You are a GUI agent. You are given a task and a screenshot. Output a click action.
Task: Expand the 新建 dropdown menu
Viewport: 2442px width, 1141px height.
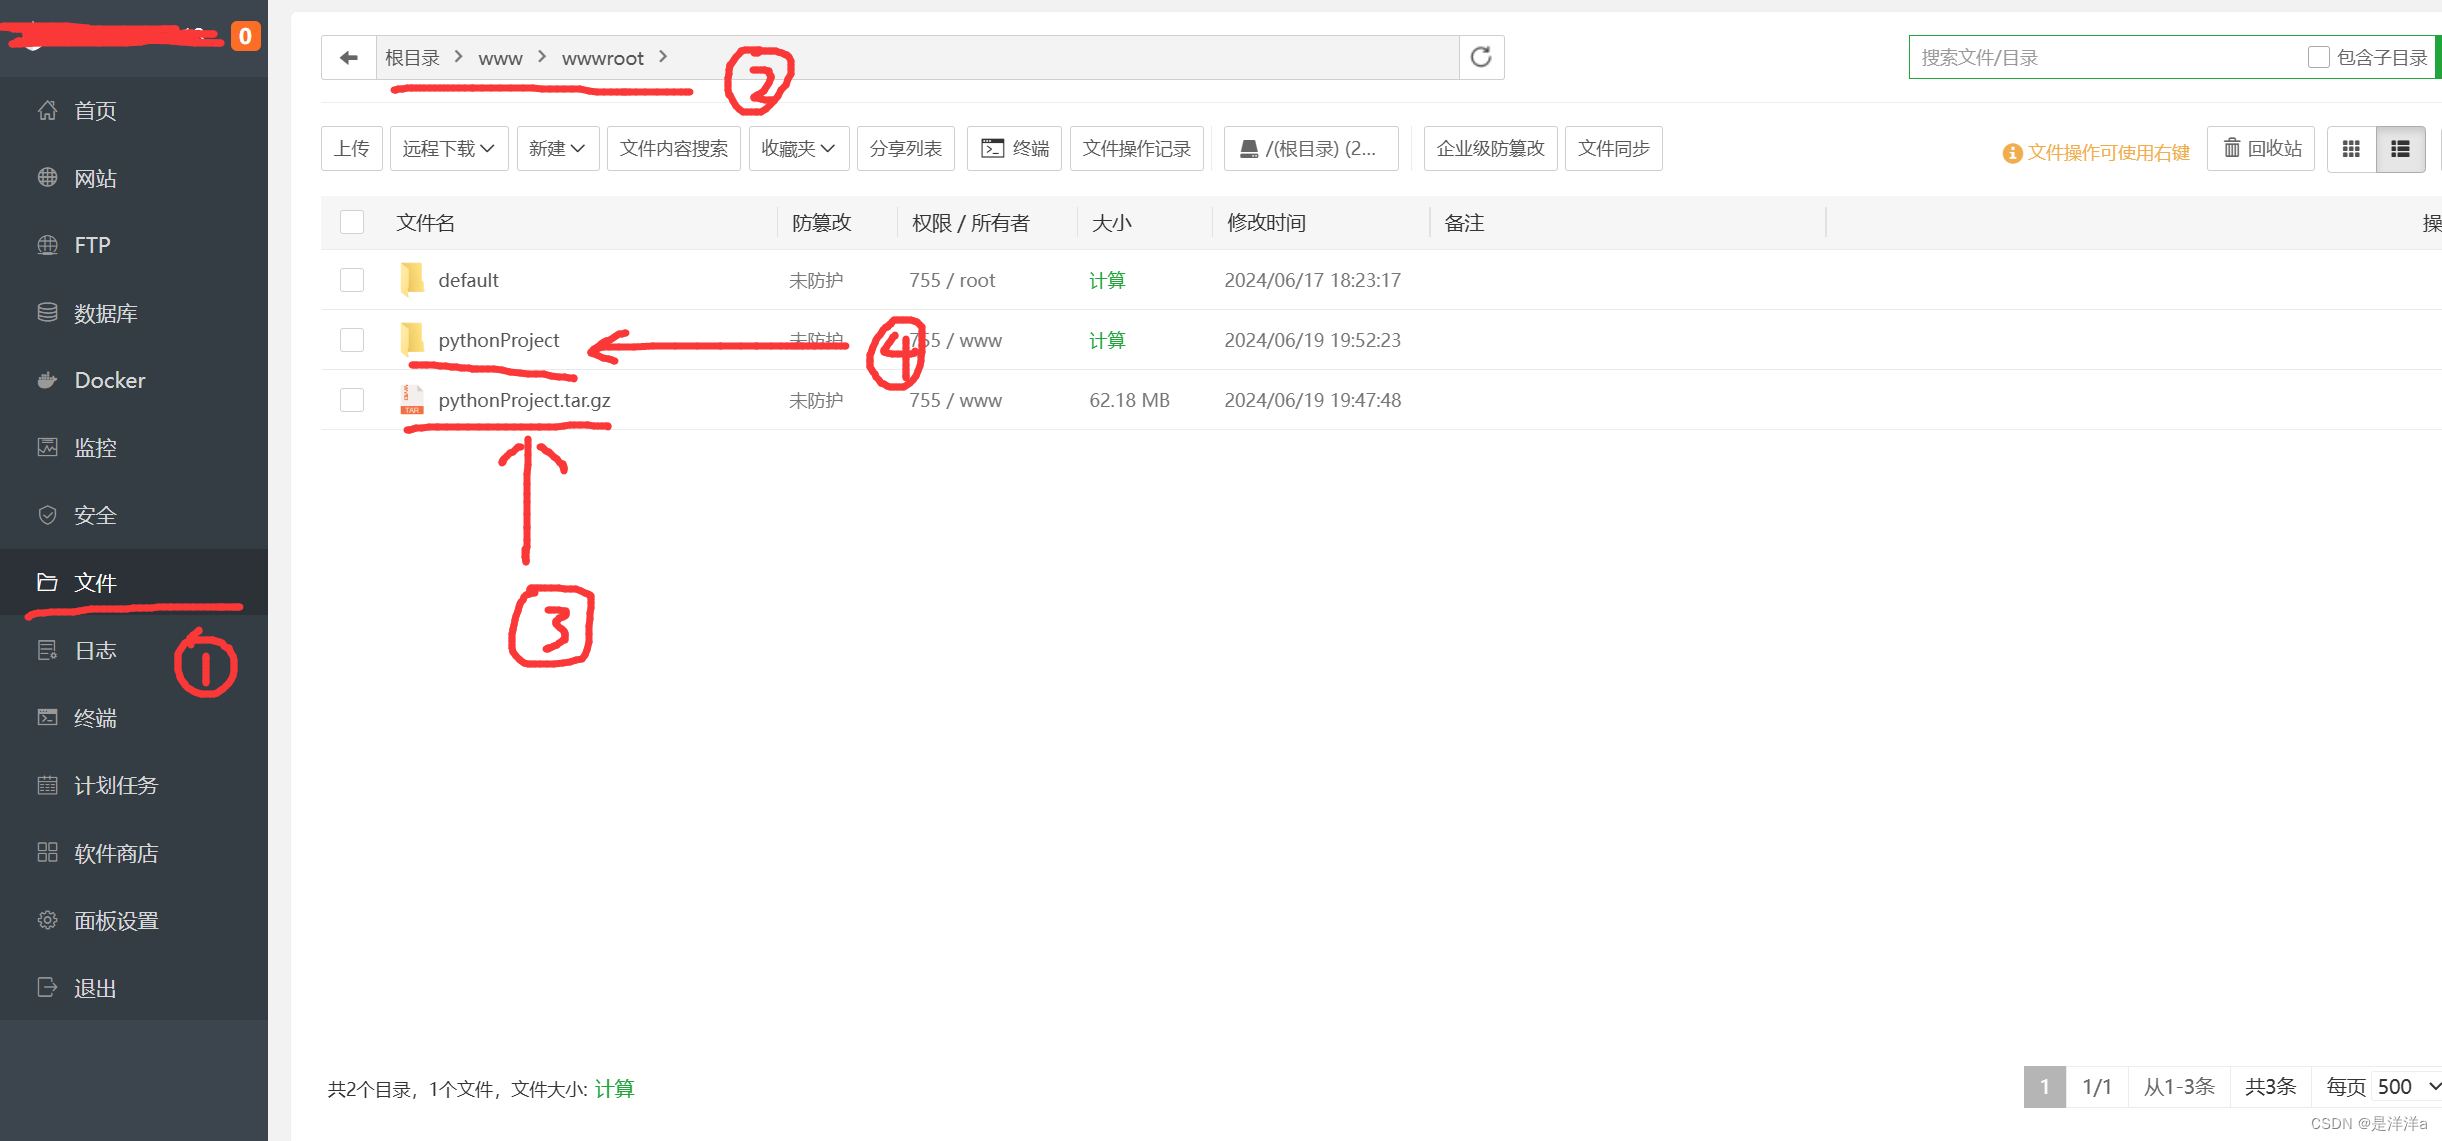(x=557, y=149)
